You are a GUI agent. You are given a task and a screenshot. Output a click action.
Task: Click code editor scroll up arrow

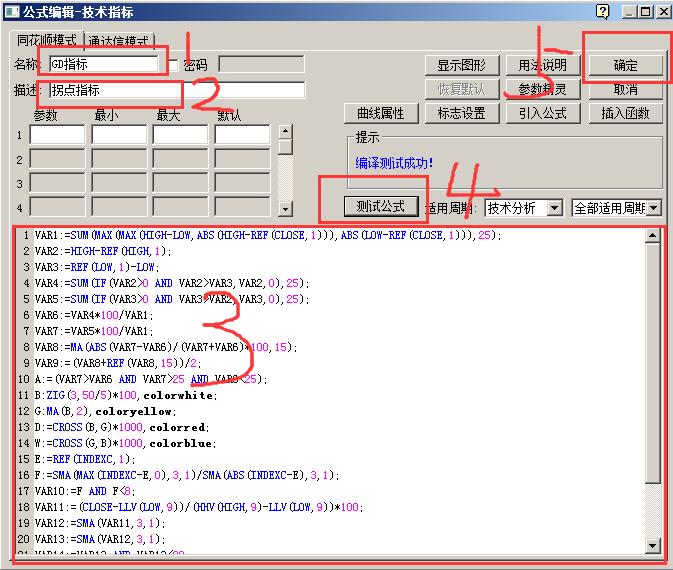652,235
